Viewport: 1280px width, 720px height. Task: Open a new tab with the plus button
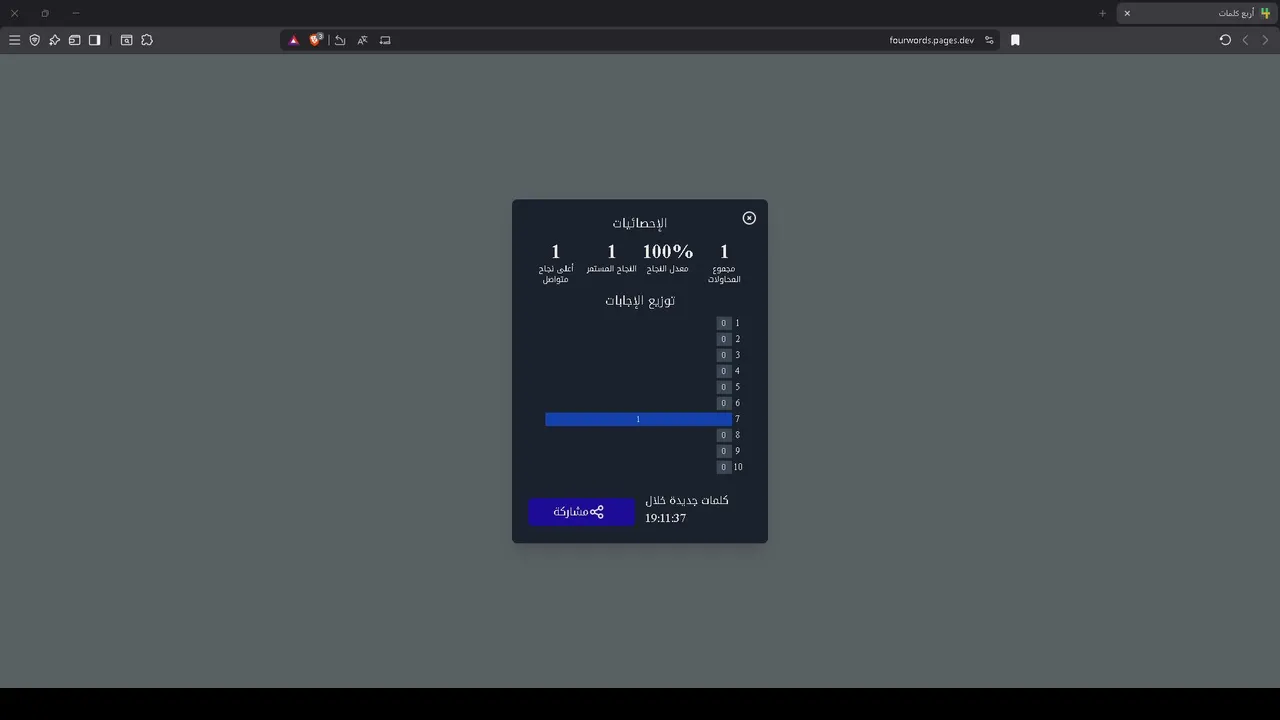point(1102,13)
